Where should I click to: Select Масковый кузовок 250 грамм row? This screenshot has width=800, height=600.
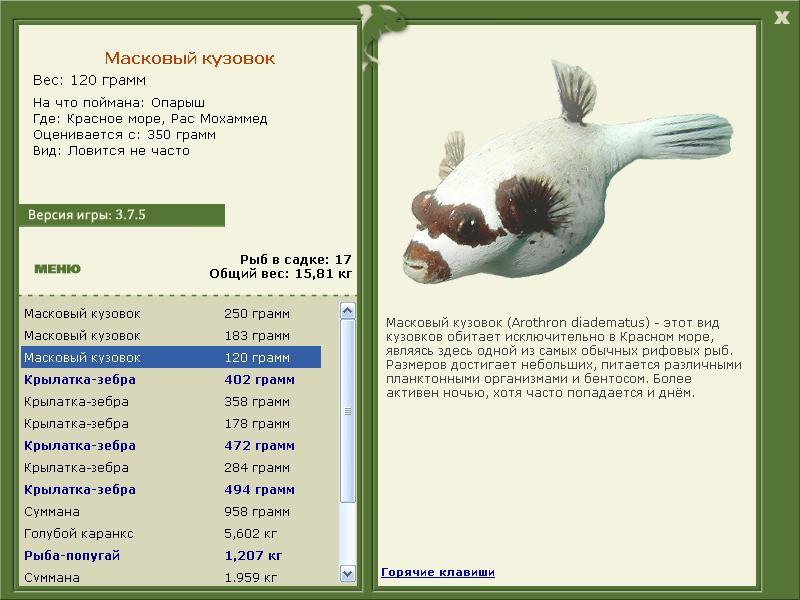coord(171,313)
